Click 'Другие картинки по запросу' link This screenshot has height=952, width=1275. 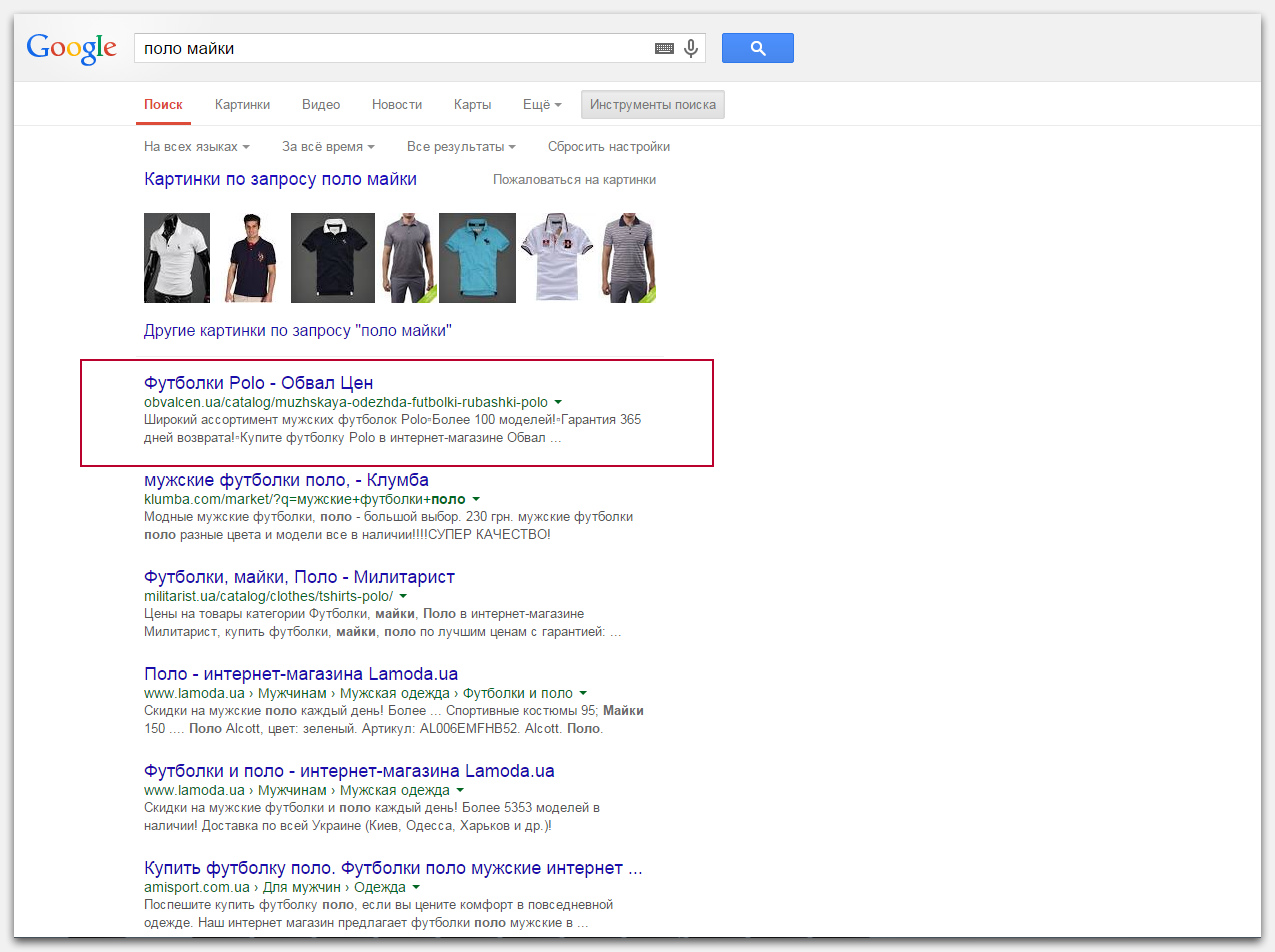pyautogui.click(x=298, y=330)
